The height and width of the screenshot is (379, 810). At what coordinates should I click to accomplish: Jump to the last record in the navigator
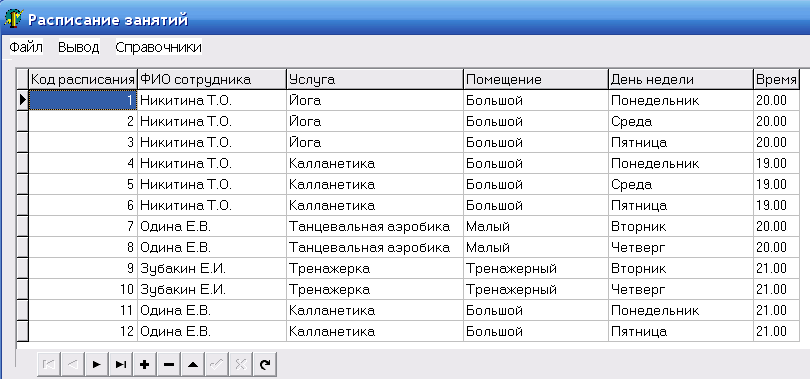click(121, 365)
